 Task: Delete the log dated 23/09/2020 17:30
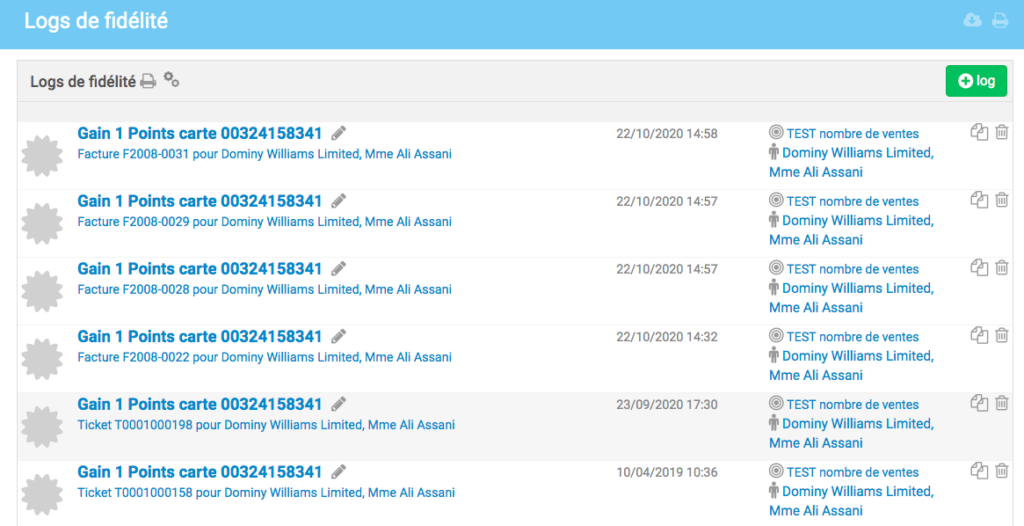tap(1002, 403)
